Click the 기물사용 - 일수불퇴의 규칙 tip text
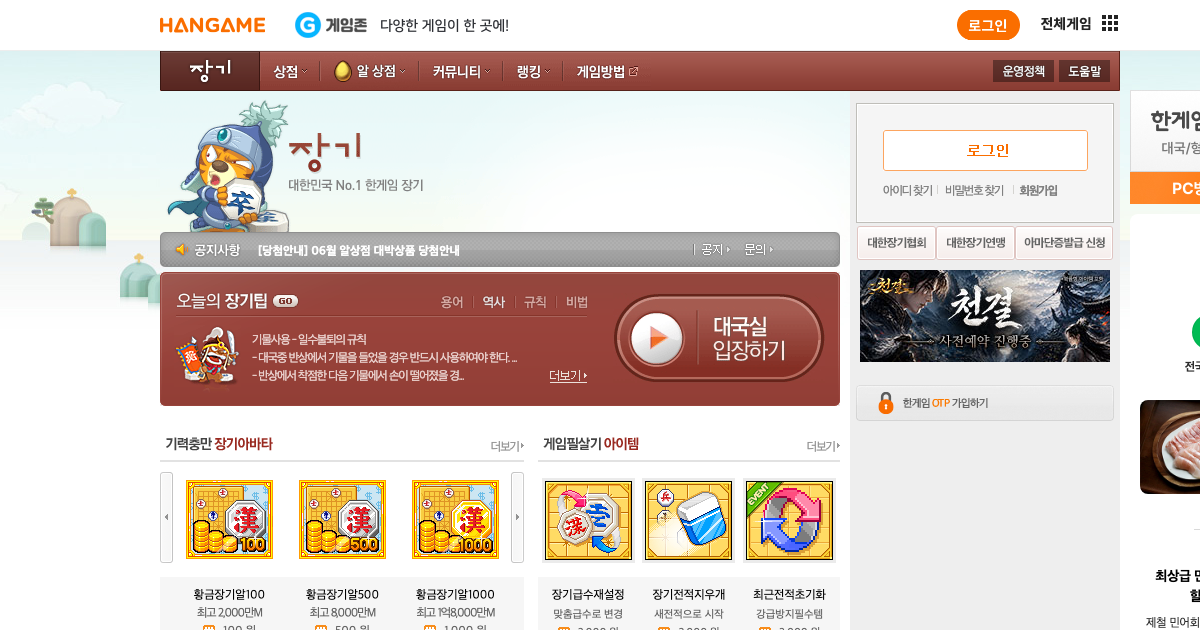 (309, 339)
